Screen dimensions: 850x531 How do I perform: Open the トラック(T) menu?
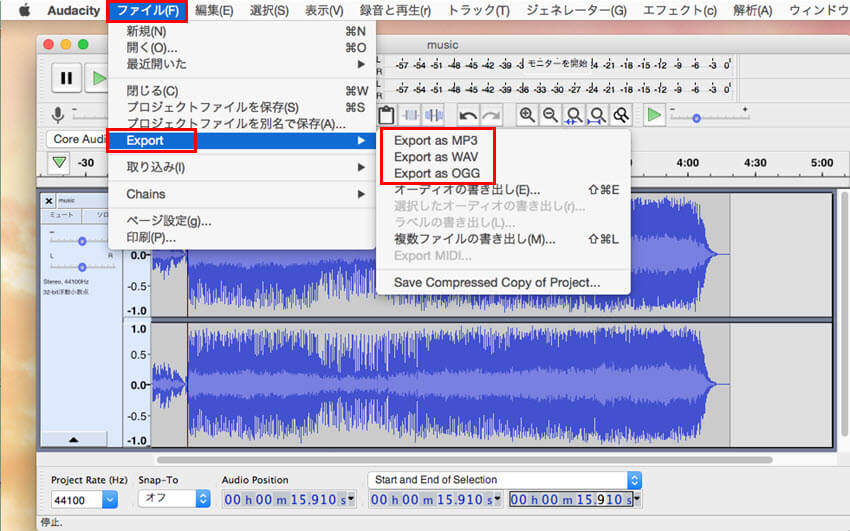click(x=479, y=10)
